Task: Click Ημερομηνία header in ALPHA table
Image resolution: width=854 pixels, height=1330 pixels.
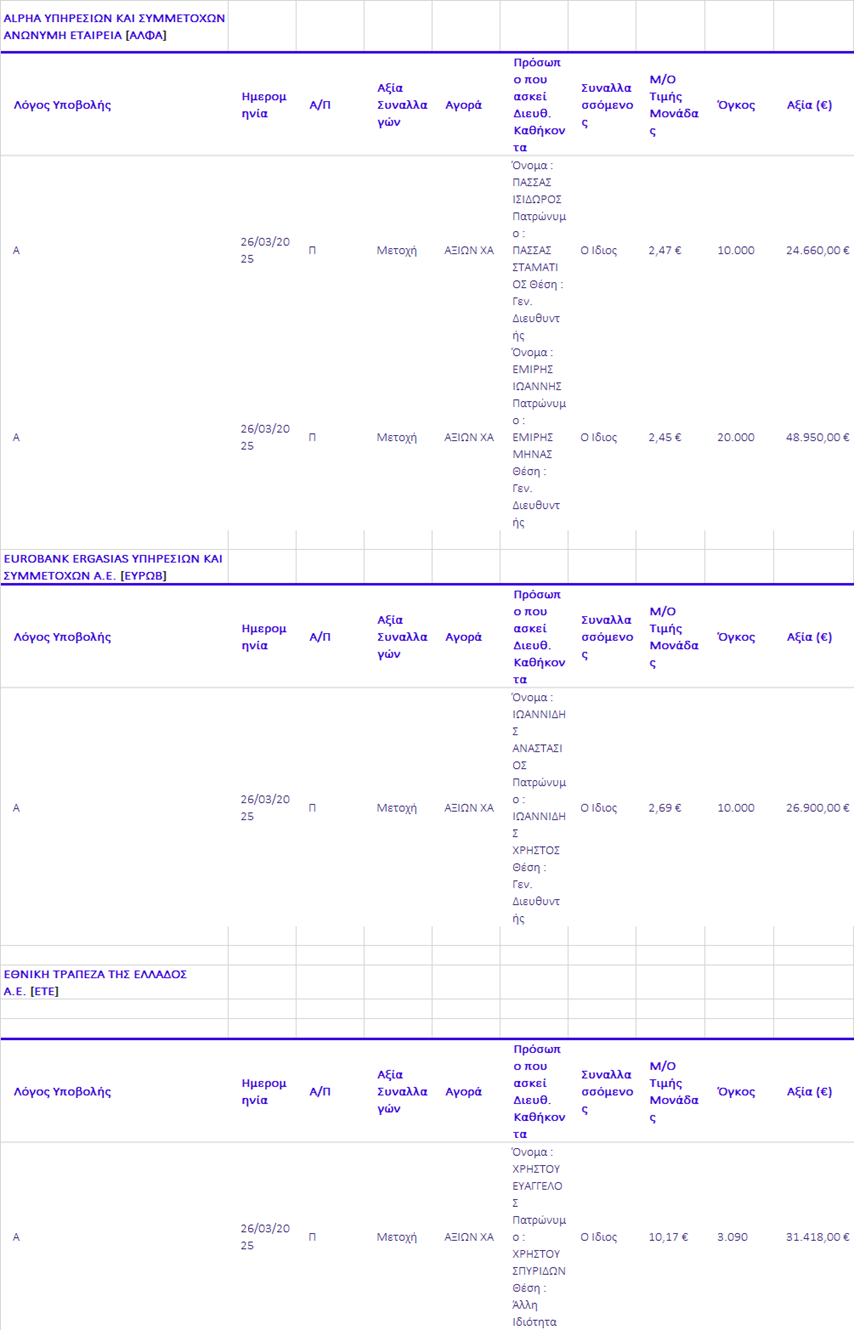Action: (x=264, y=105)
